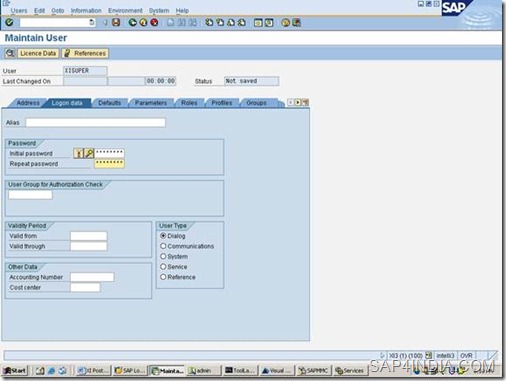The image size is (506, 381).
Task: Open the command field history dropdown
Action: [x=92, y=22]
